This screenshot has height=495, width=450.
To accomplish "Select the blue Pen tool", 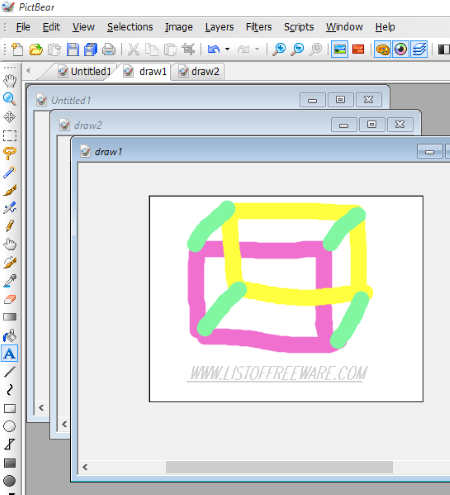I will coord(9,172).
